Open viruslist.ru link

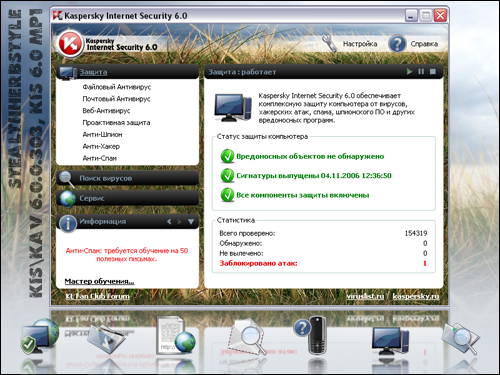tap(365, 296)
